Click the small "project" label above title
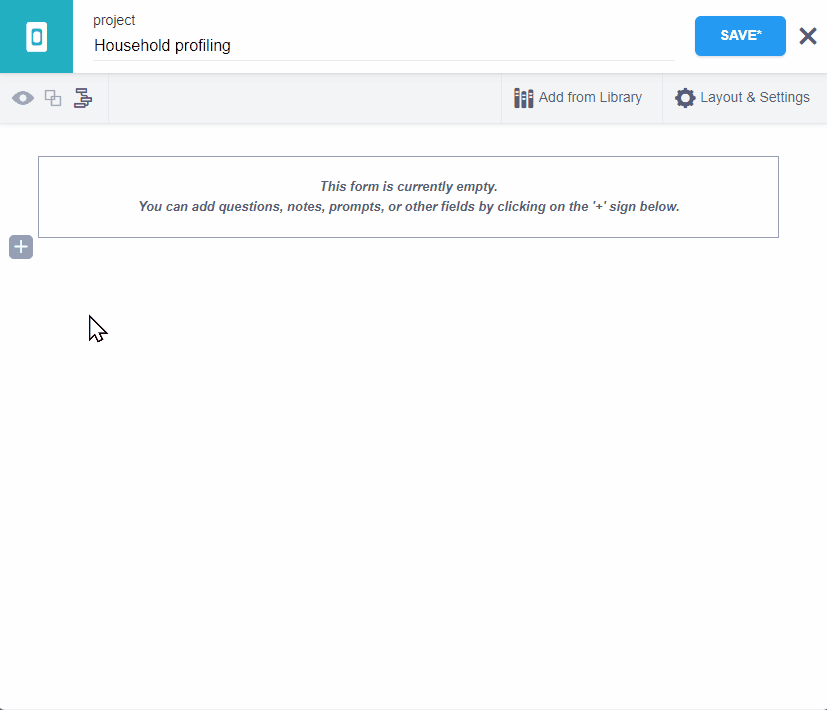This screenshot has height=710, width=827. tap(114, 20)
